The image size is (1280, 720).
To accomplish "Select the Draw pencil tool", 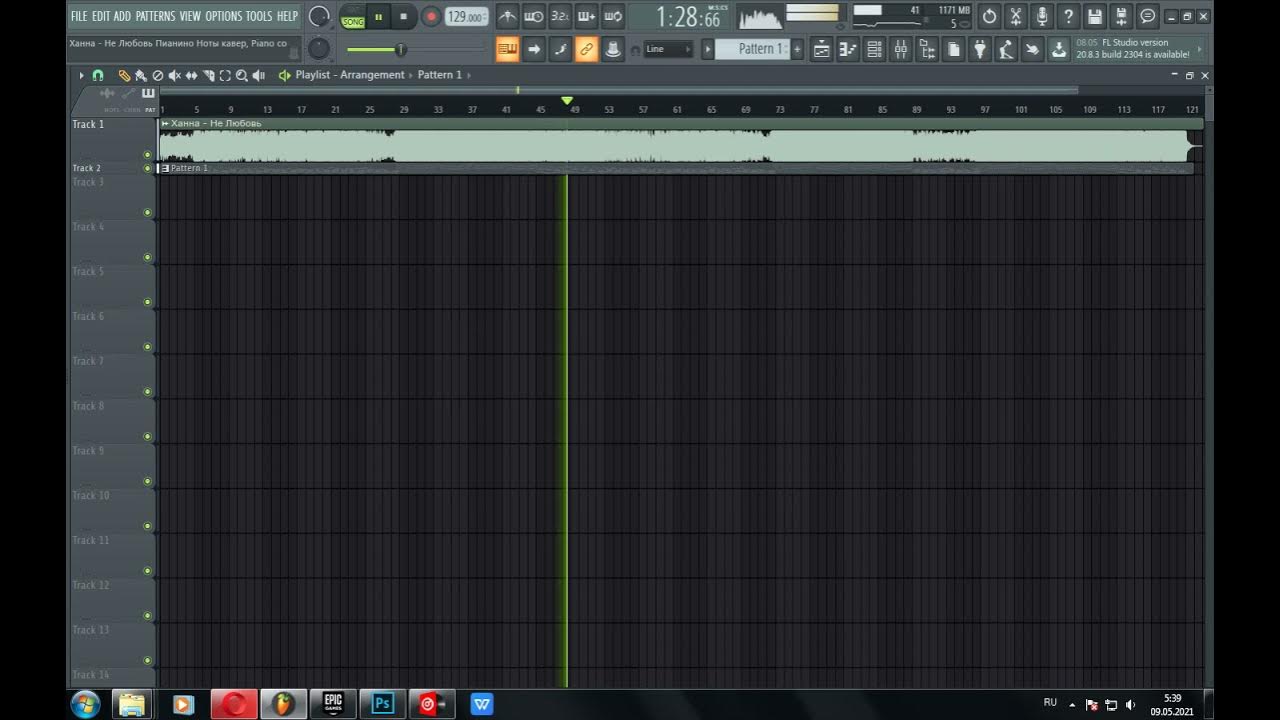I will (x=124, y=75).
